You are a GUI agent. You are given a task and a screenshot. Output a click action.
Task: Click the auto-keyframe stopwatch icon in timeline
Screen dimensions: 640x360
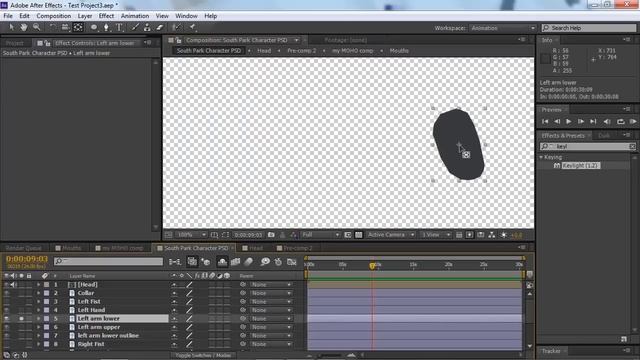coord(278,262)
